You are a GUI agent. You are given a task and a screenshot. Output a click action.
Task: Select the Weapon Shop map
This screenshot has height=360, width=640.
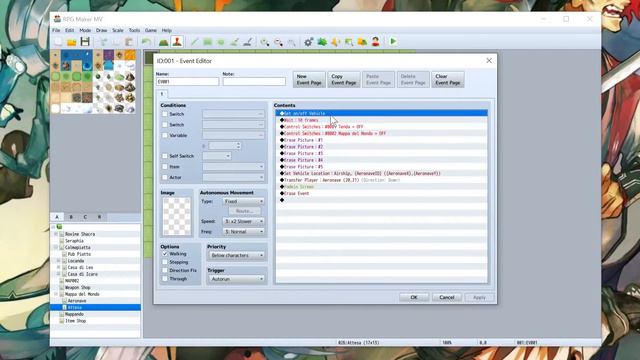click(78, 287)
